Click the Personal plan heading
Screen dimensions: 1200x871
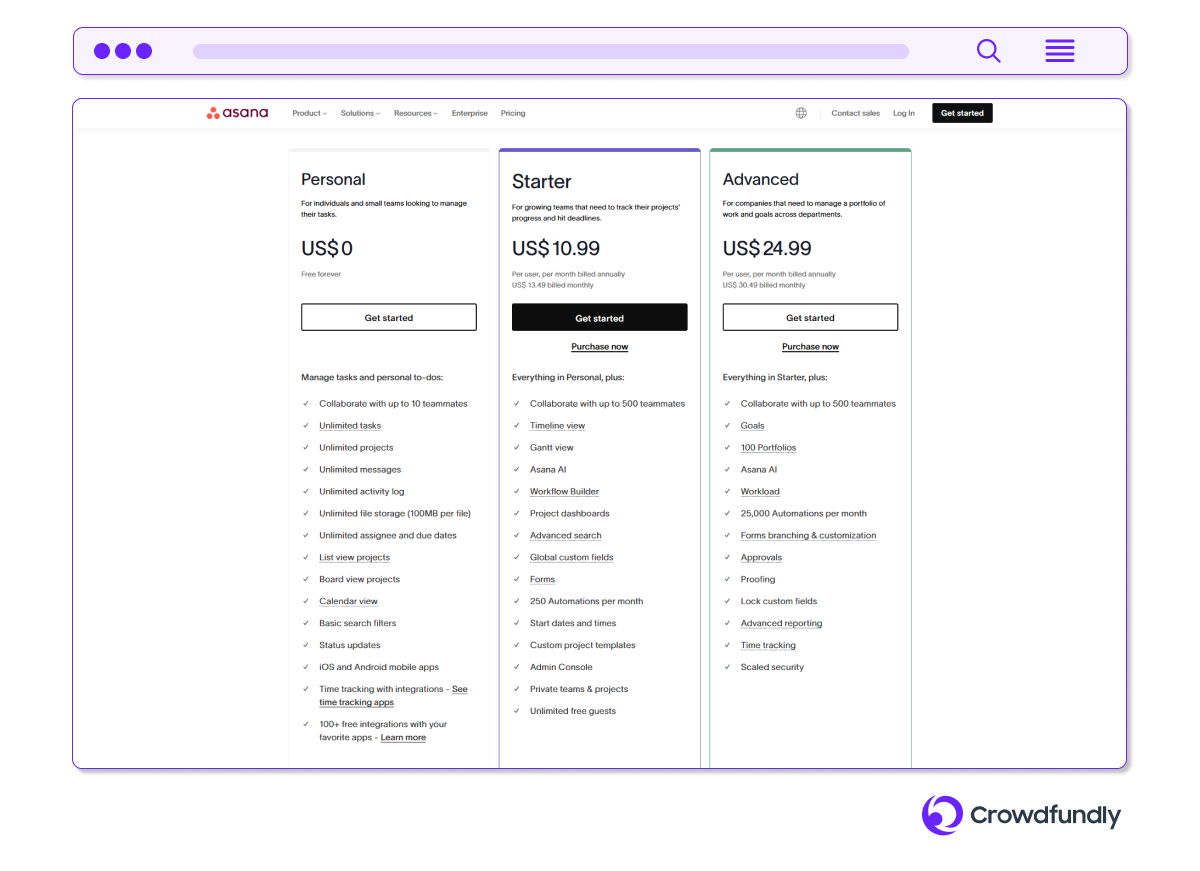tap(333, 180)
